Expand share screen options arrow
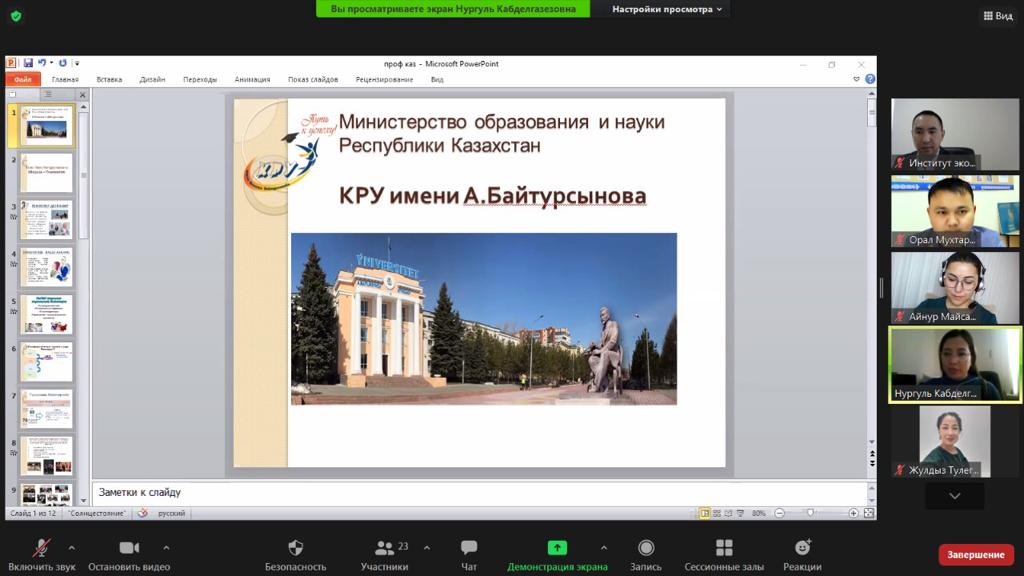This screenshot has height=576, width=1024. click(603, 547)
